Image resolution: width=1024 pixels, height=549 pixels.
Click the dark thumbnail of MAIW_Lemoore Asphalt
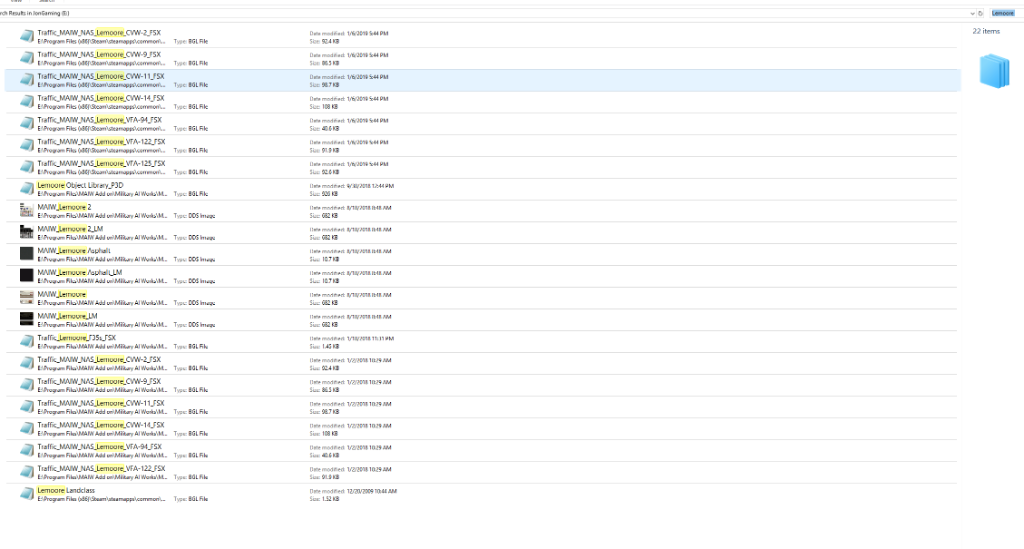click(27, 253)
